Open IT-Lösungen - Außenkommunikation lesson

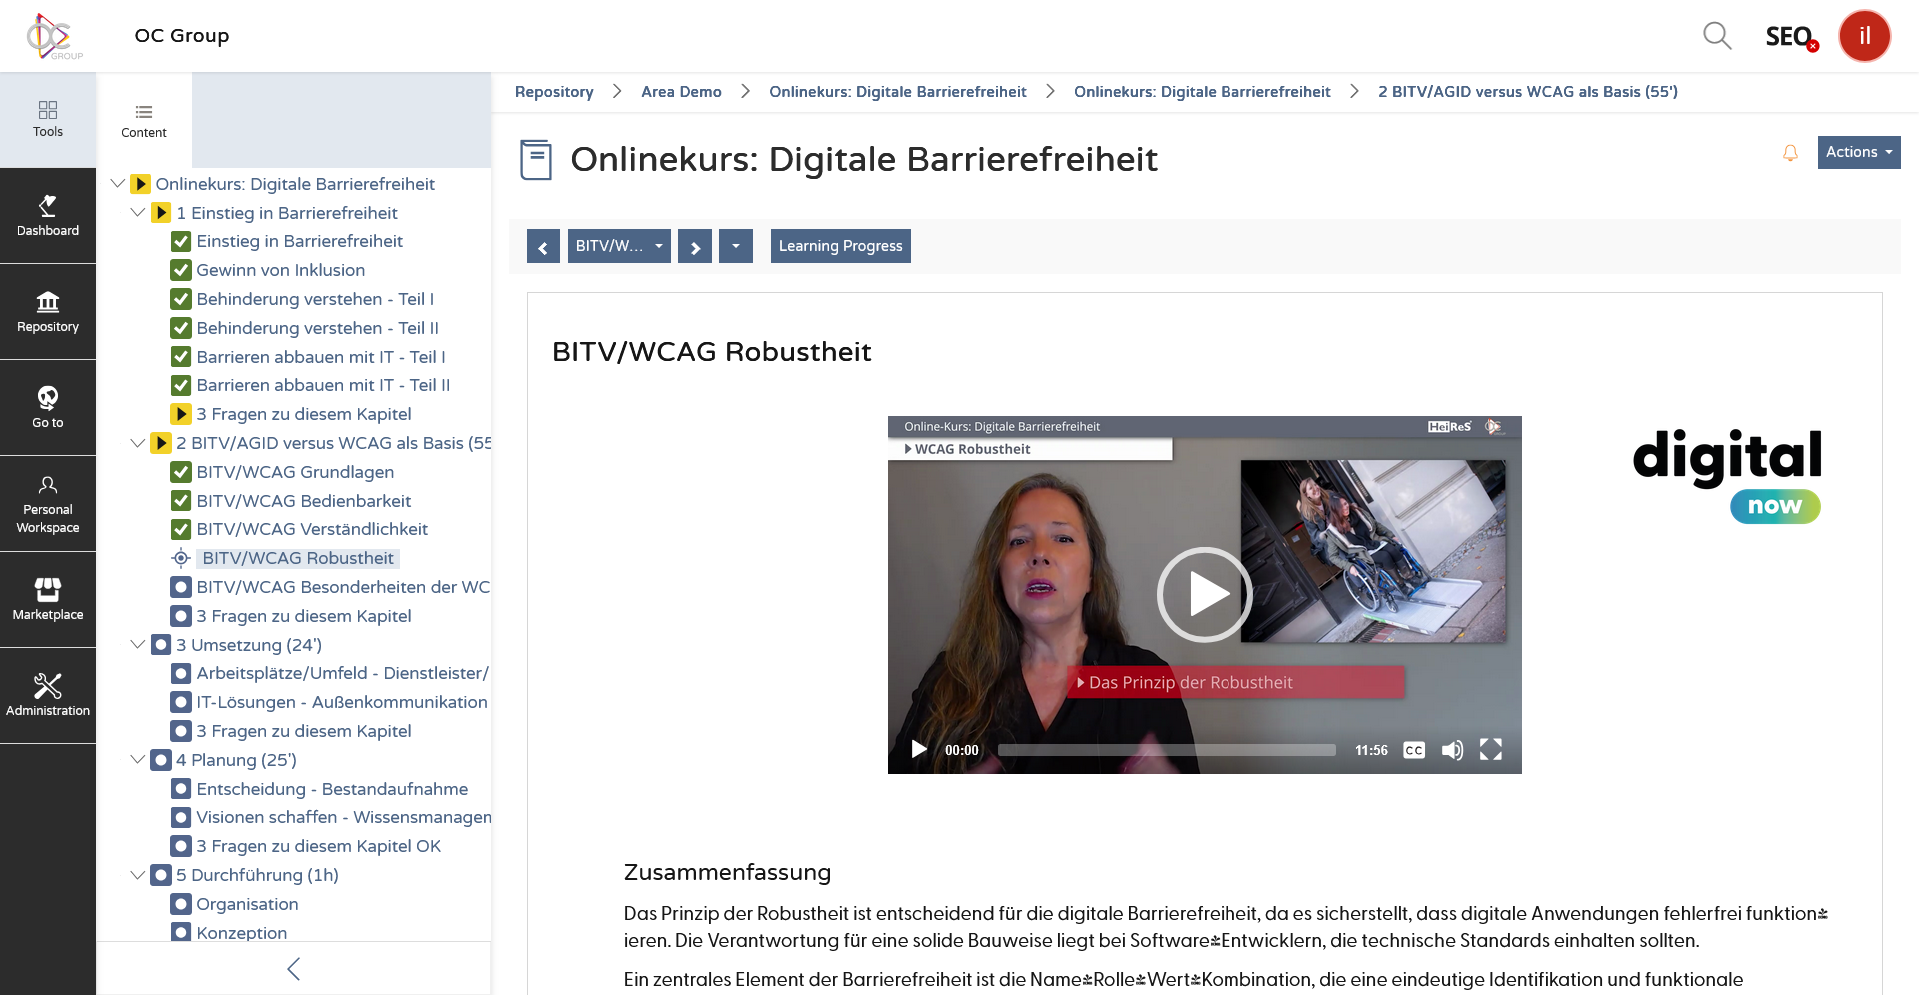(x=342, y=702)
